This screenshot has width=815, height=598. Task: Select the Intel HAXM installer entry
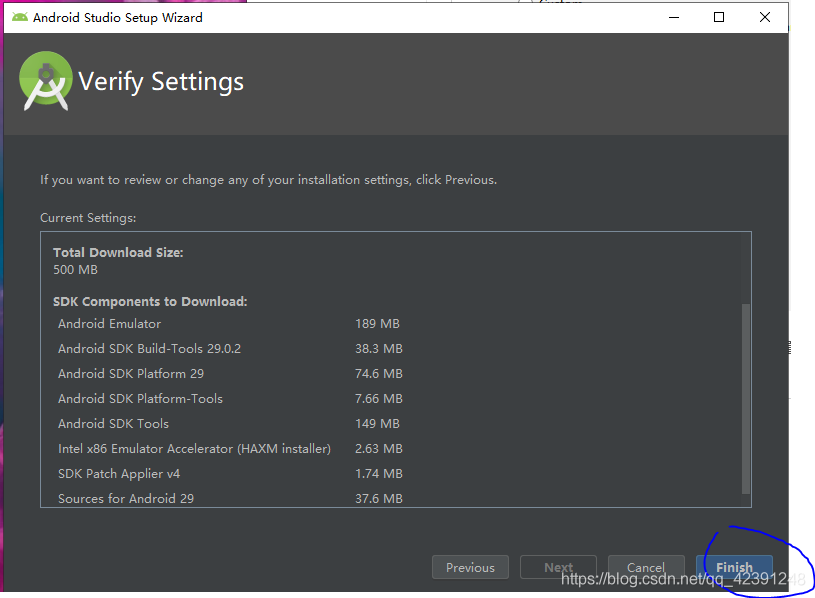click(194, 448)
